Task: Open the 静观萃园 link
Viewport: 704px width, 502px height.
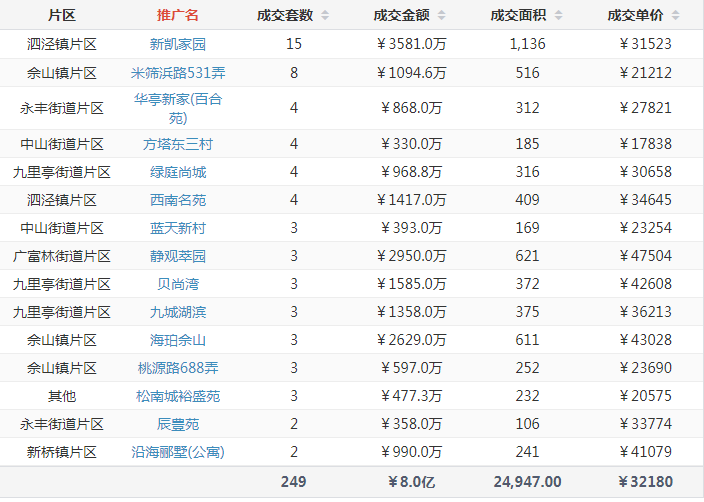Action: 178,256
